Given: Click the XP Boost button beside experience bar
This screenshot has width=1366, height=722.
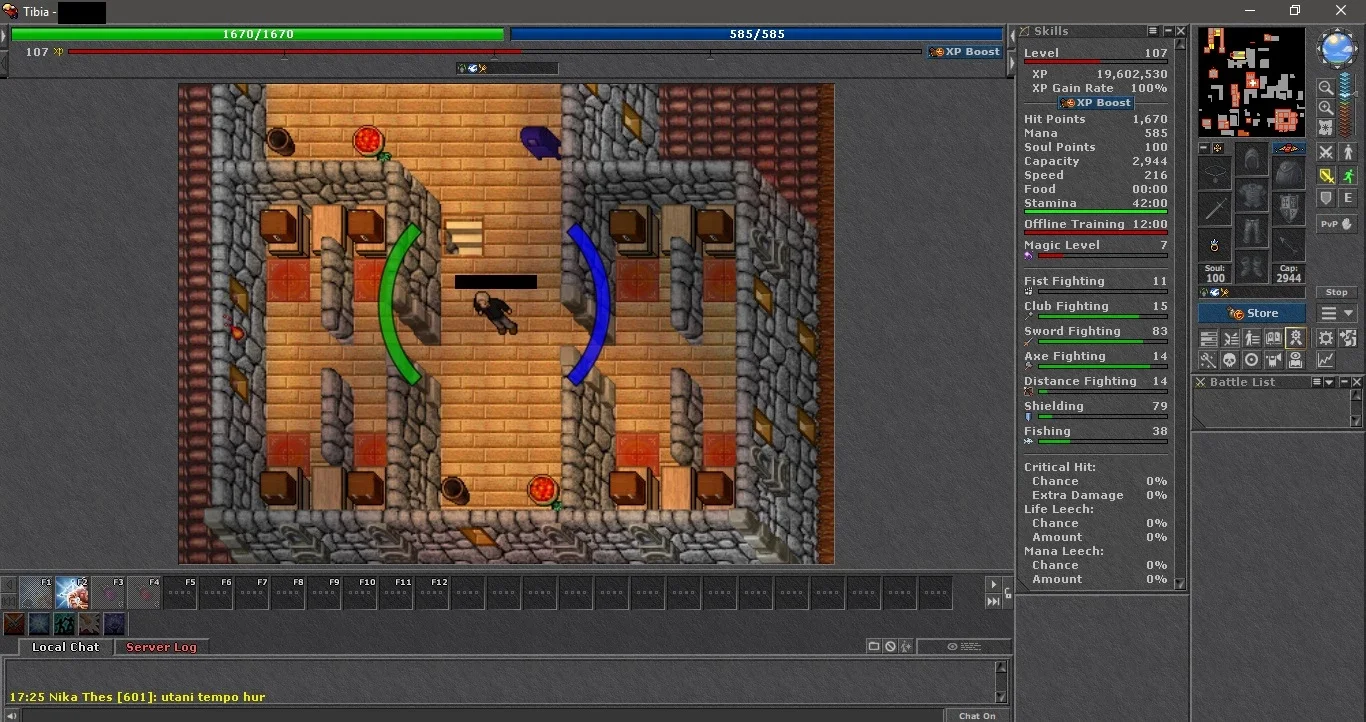Looking at the screenshot, I should coord(965,52).
